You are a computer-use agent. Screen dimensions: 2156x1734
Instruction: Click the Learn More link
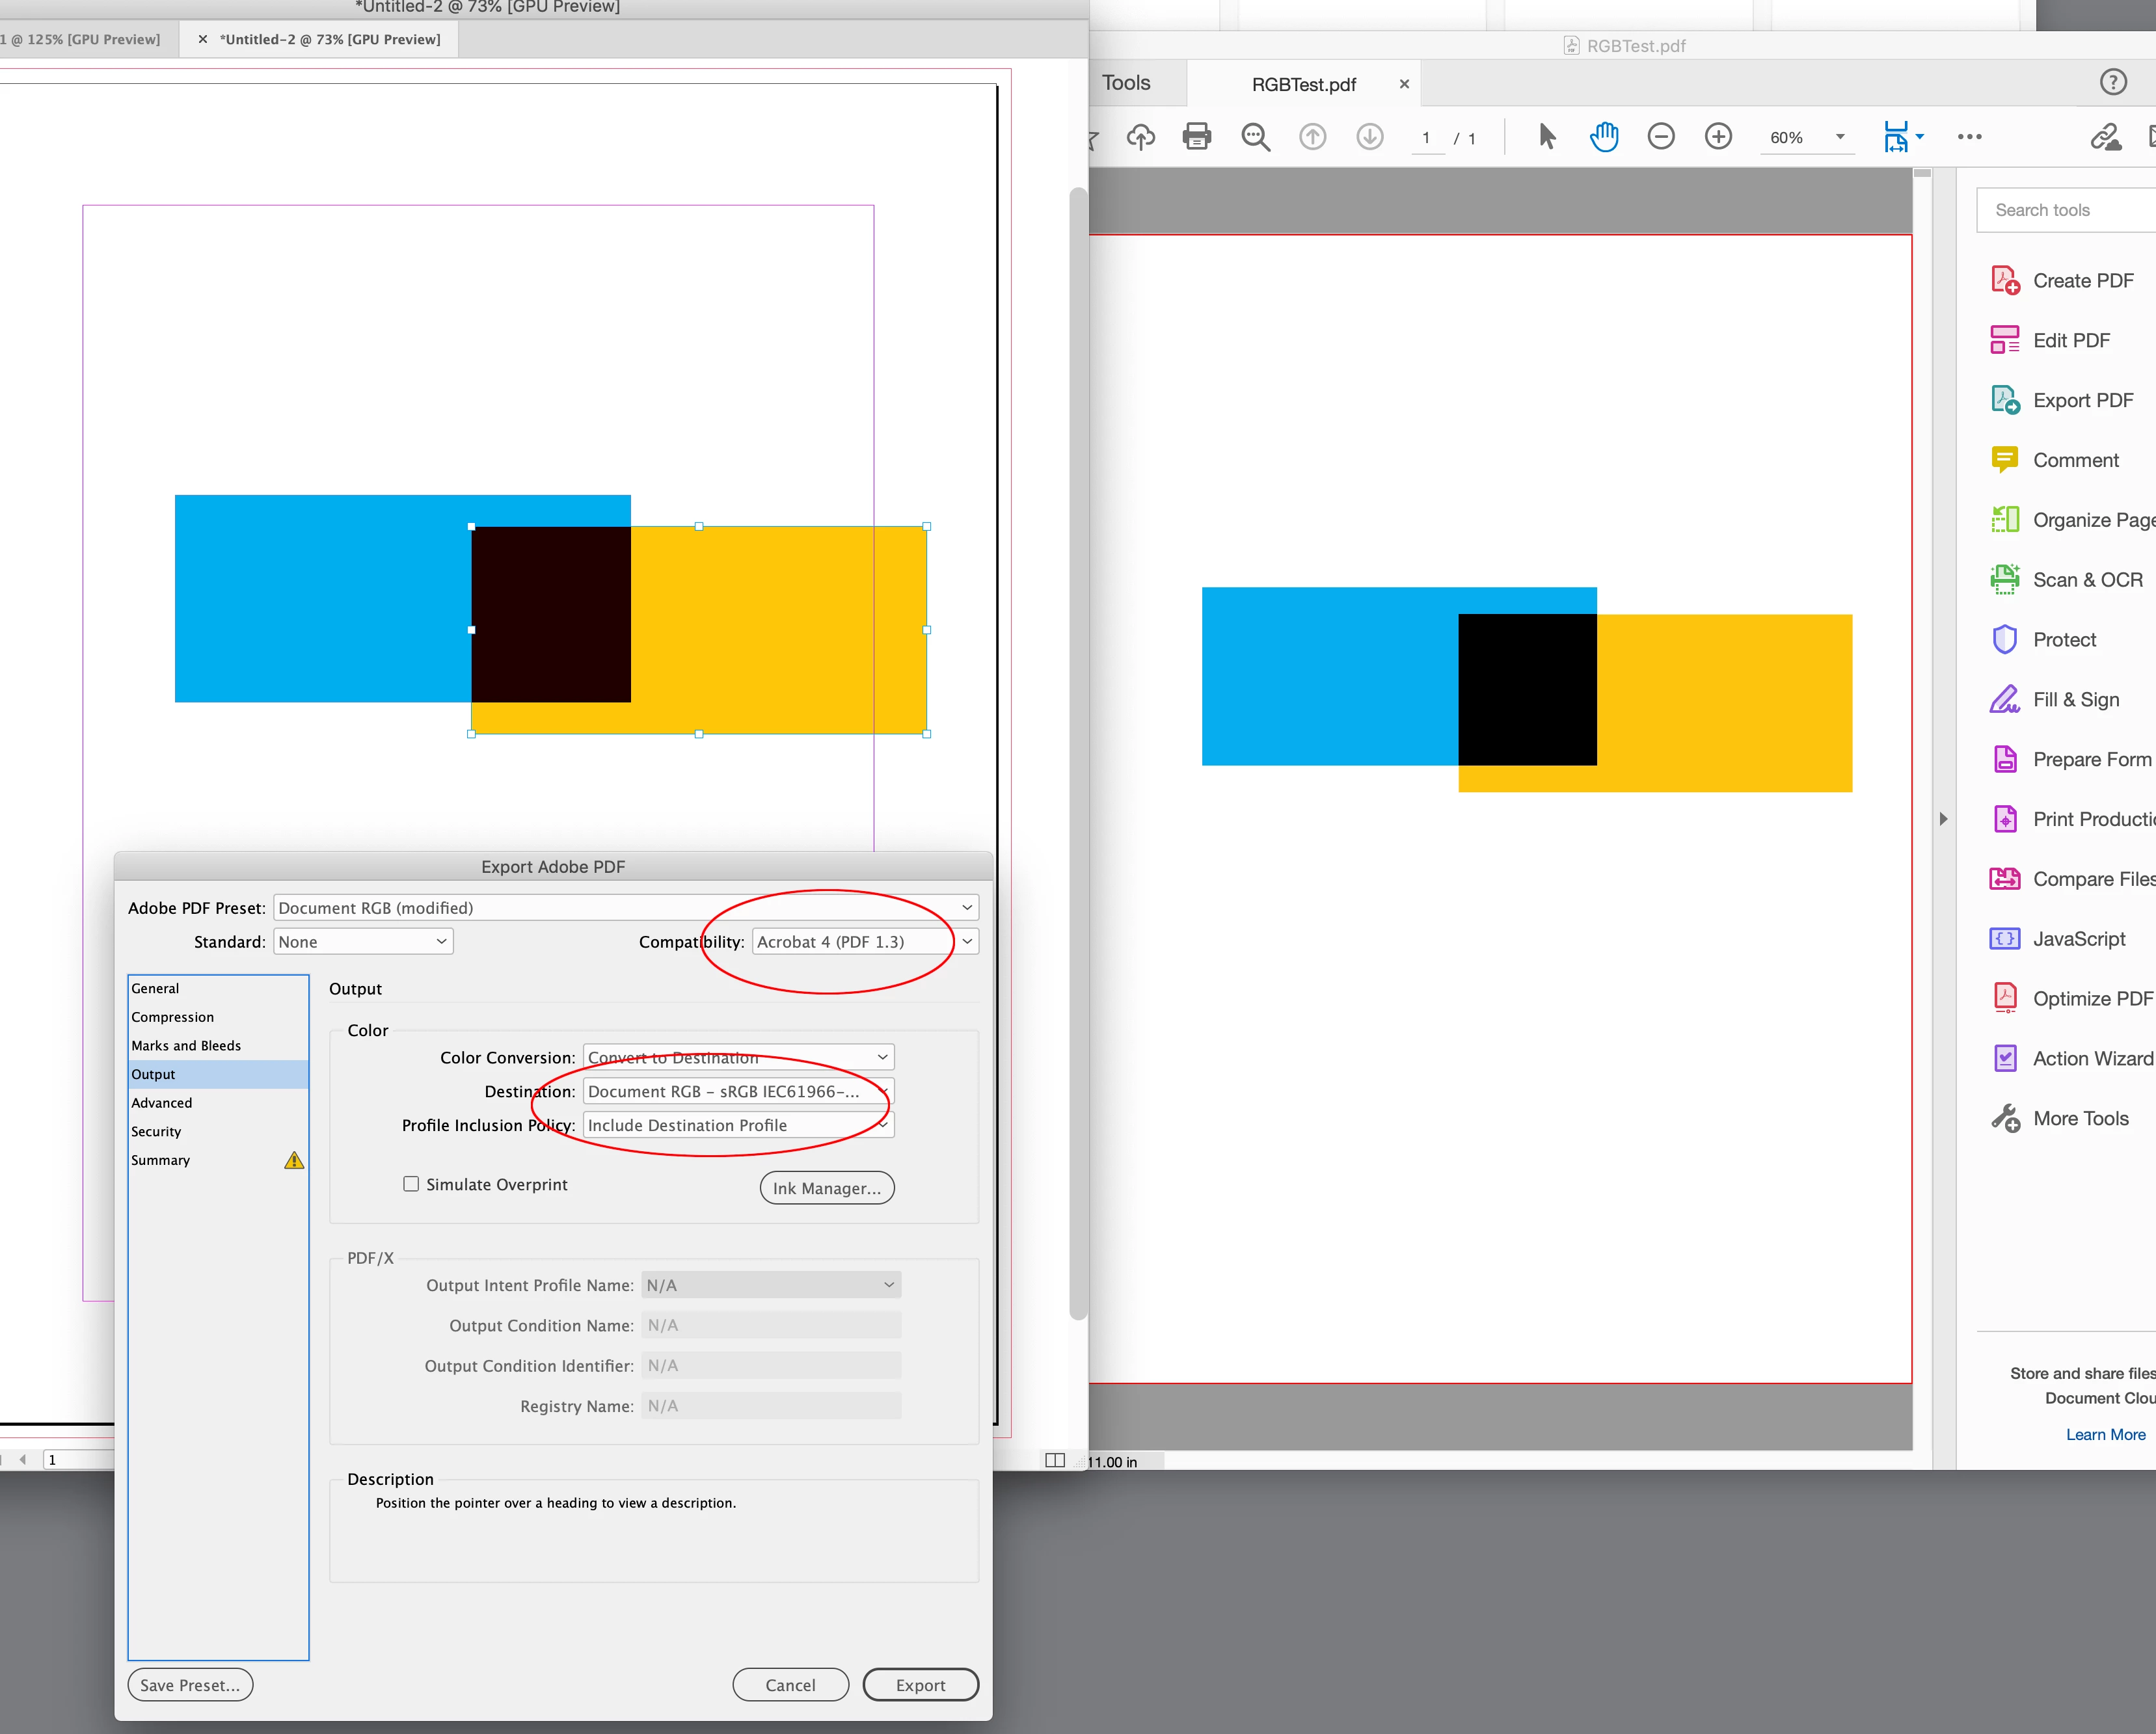click(2105, 1434)
